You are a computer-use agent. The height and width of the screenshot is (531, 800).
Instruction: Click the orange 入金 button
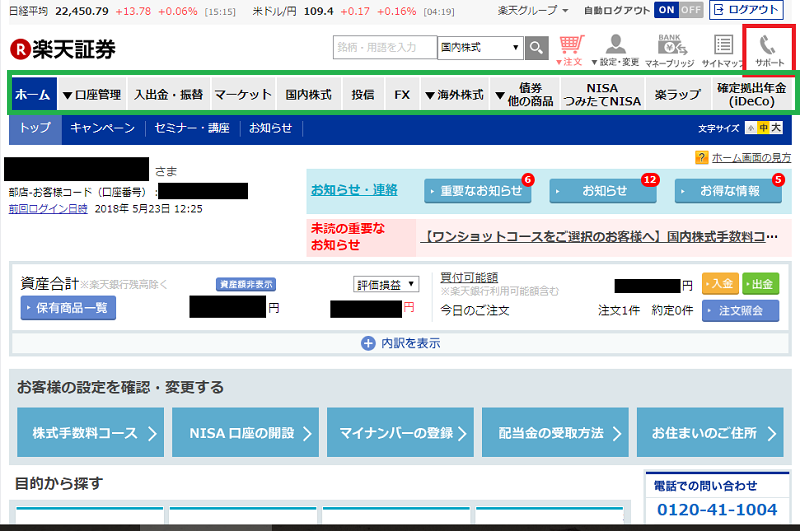[720, 284]
